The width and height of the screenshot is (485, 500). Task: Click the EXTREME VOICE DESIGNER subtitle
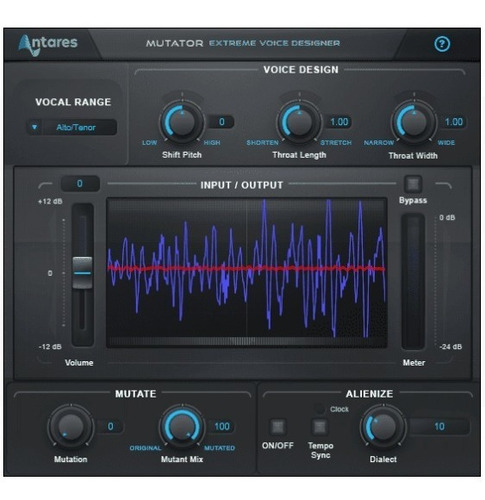click(x=274, y=43)
